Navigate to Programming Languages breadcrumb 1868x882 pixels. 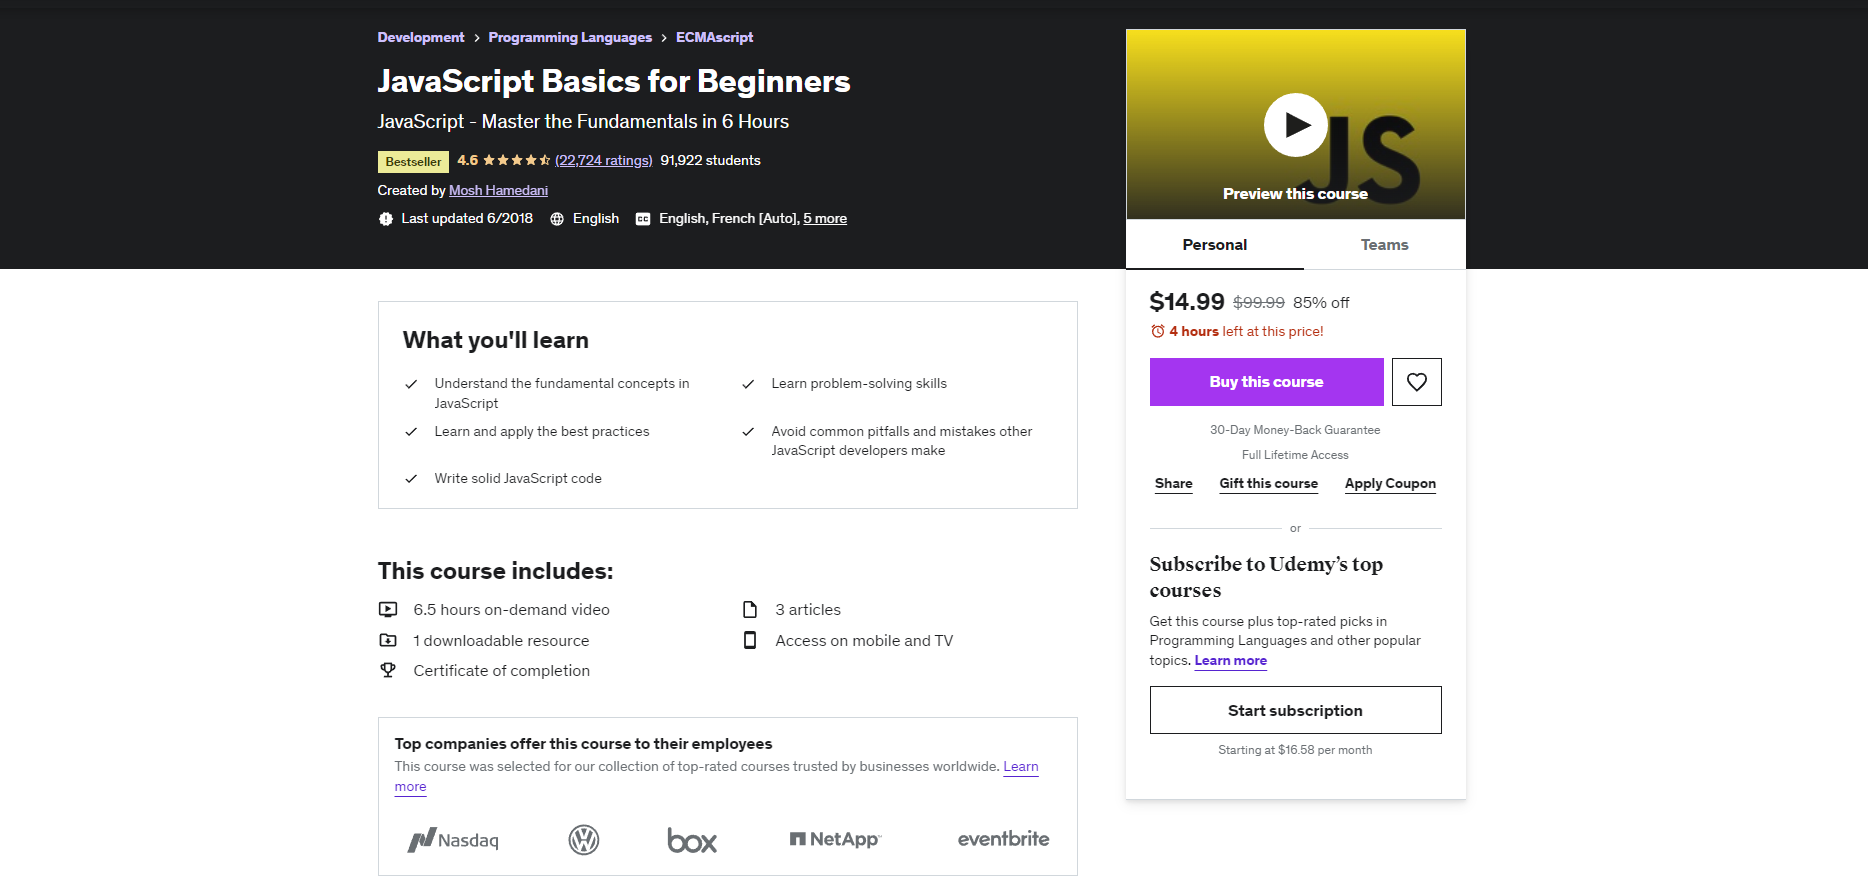pyautogui.click(x=570, y=37)
